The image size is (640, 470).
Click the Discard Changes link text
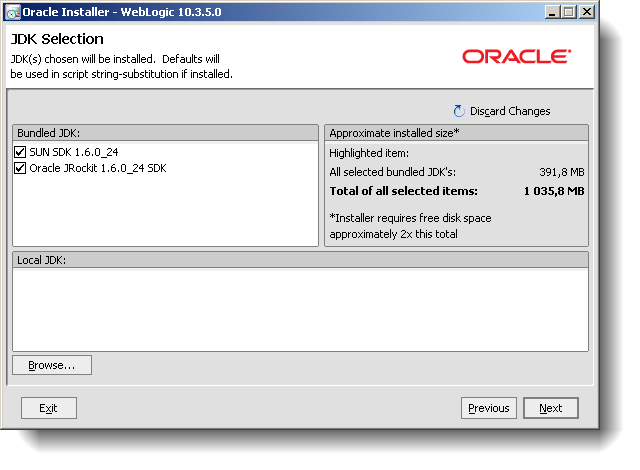coord(510,111)
